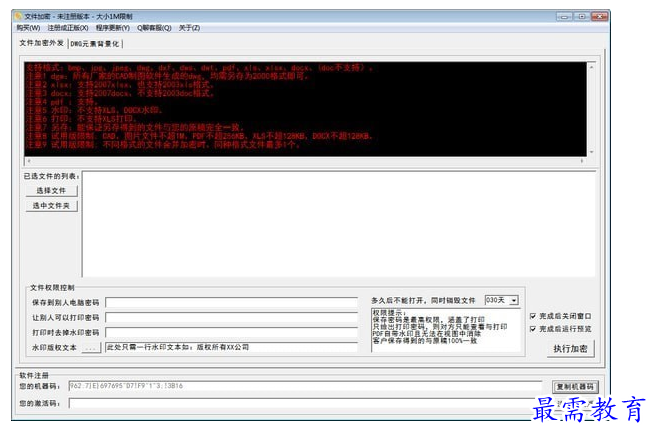Open the 关于(Z) menu
The width and height of the screenshot is (654, 441).
click(189, 28)
